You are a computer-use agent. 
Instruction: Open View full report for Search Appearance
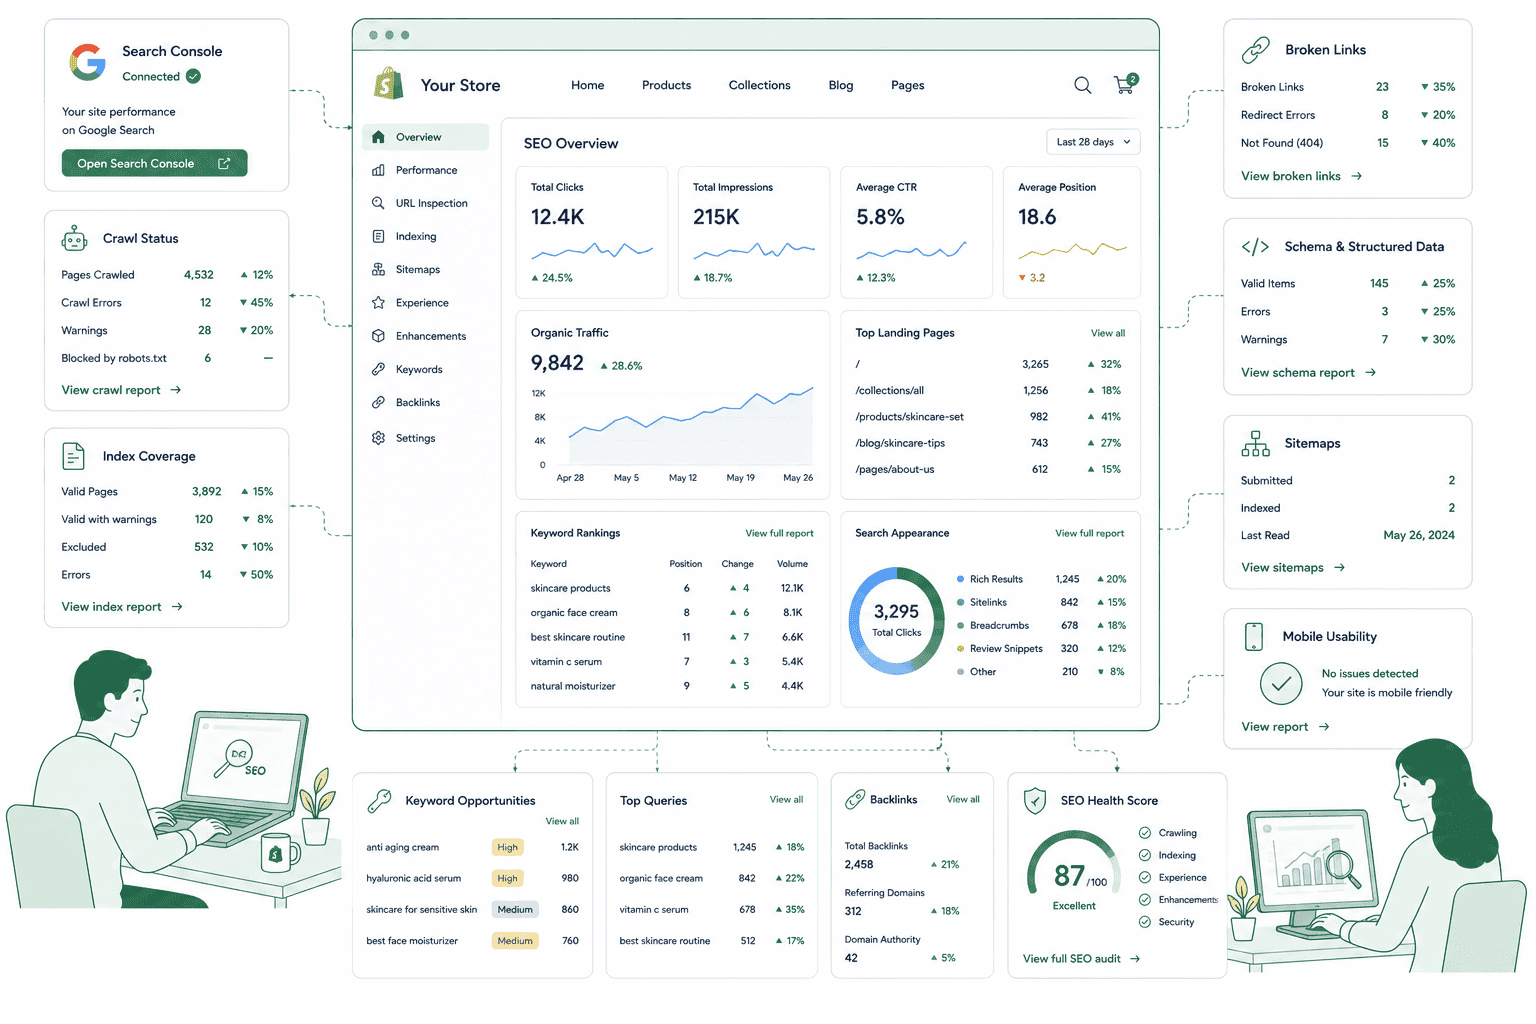point(1089,533)
